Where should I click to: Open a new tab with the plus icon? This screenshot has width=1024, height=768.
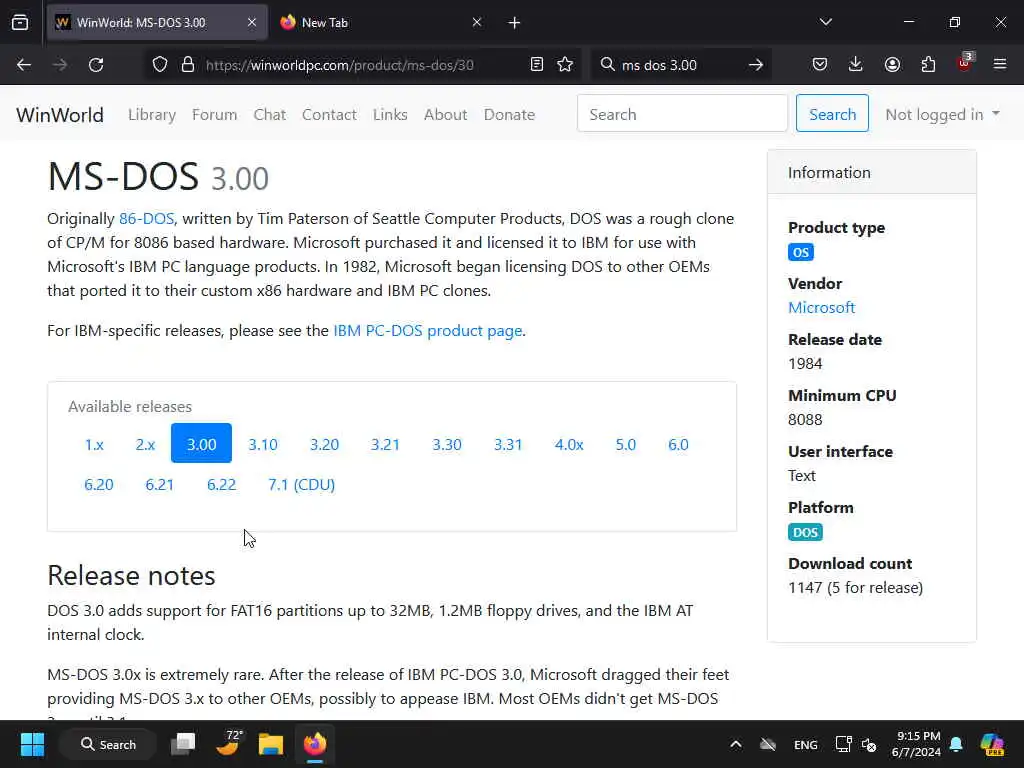pos(515,23)
